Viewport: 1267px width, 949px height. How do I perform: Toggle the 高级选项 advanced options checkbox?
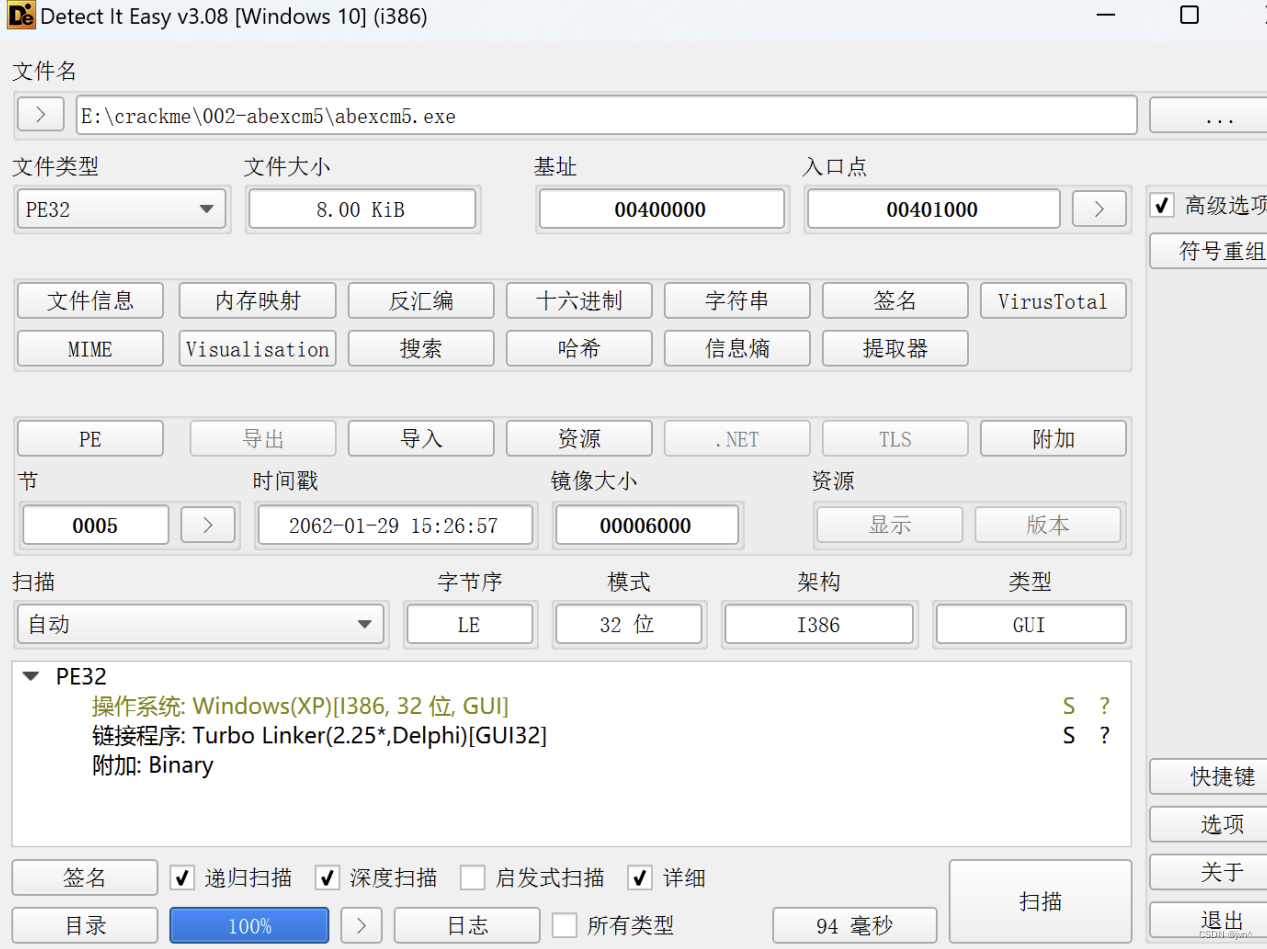(x=1162, y=205)
